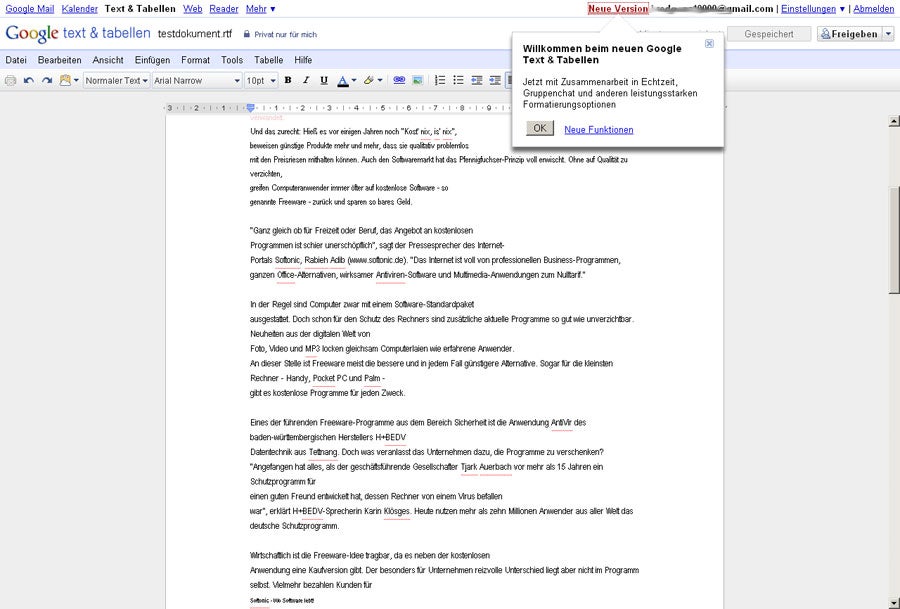Screen dimensions: 900x609
Task: Sign out via Abmelden link
Action: (x=874, y=9)
